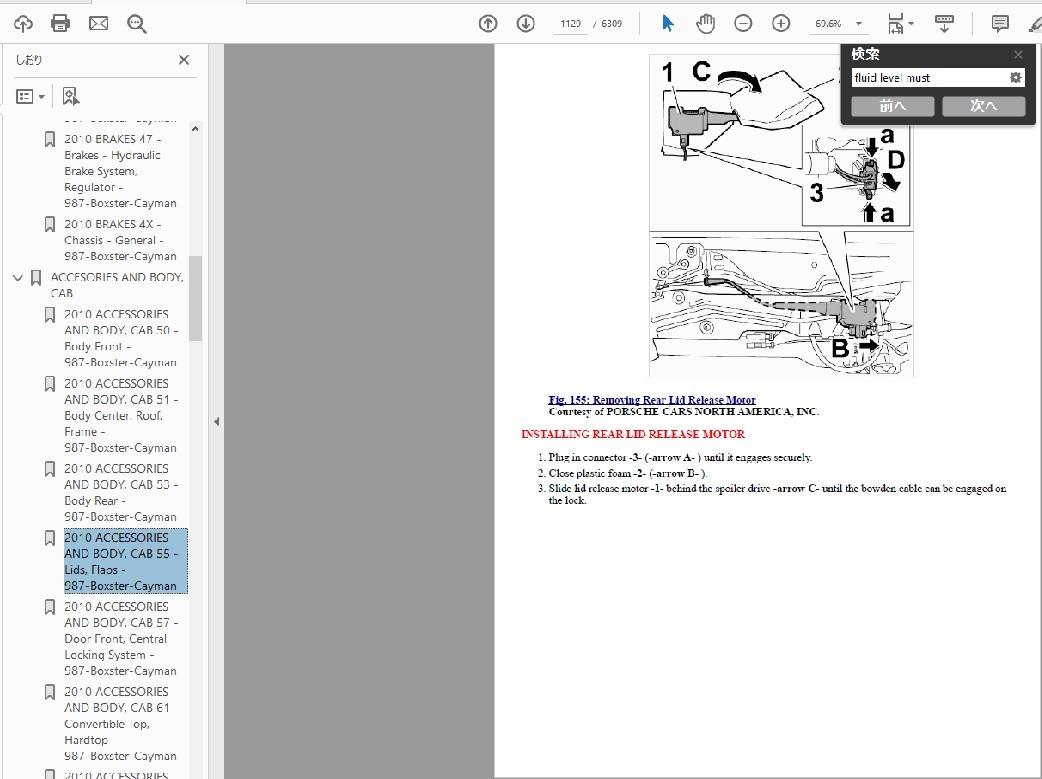1042x779 pixels.
Task: Go to next page arrow
Action: coord(526,24)
